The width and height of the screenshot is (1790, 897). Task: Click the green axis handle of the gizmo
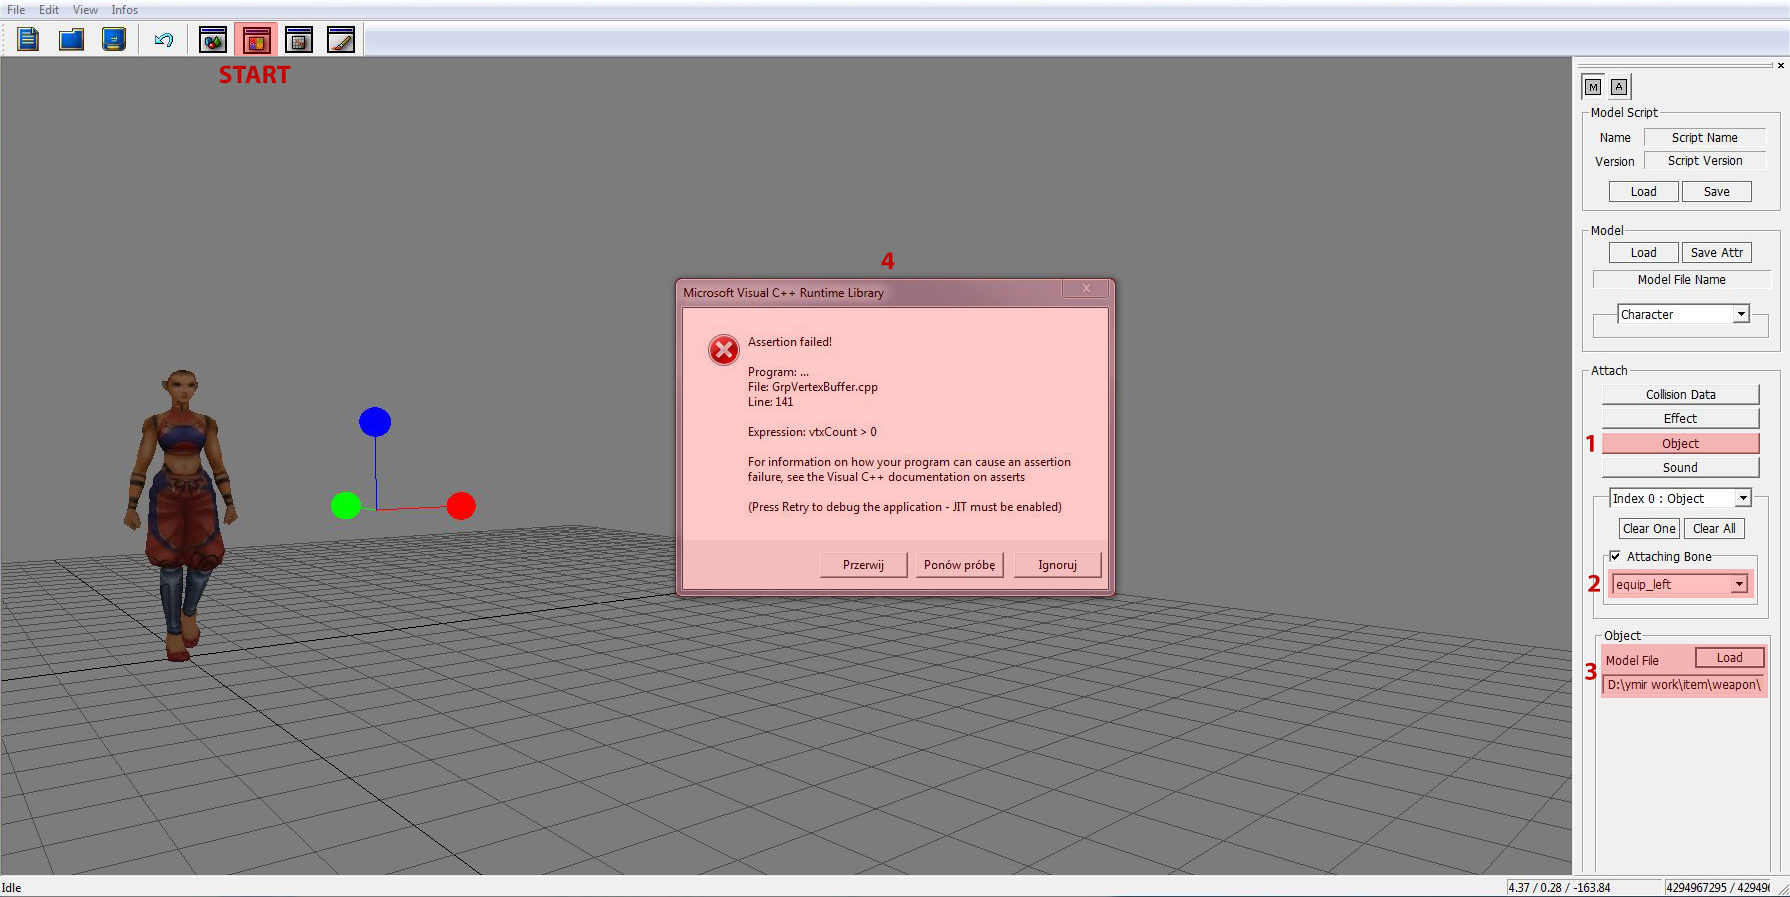click(346, 506)
